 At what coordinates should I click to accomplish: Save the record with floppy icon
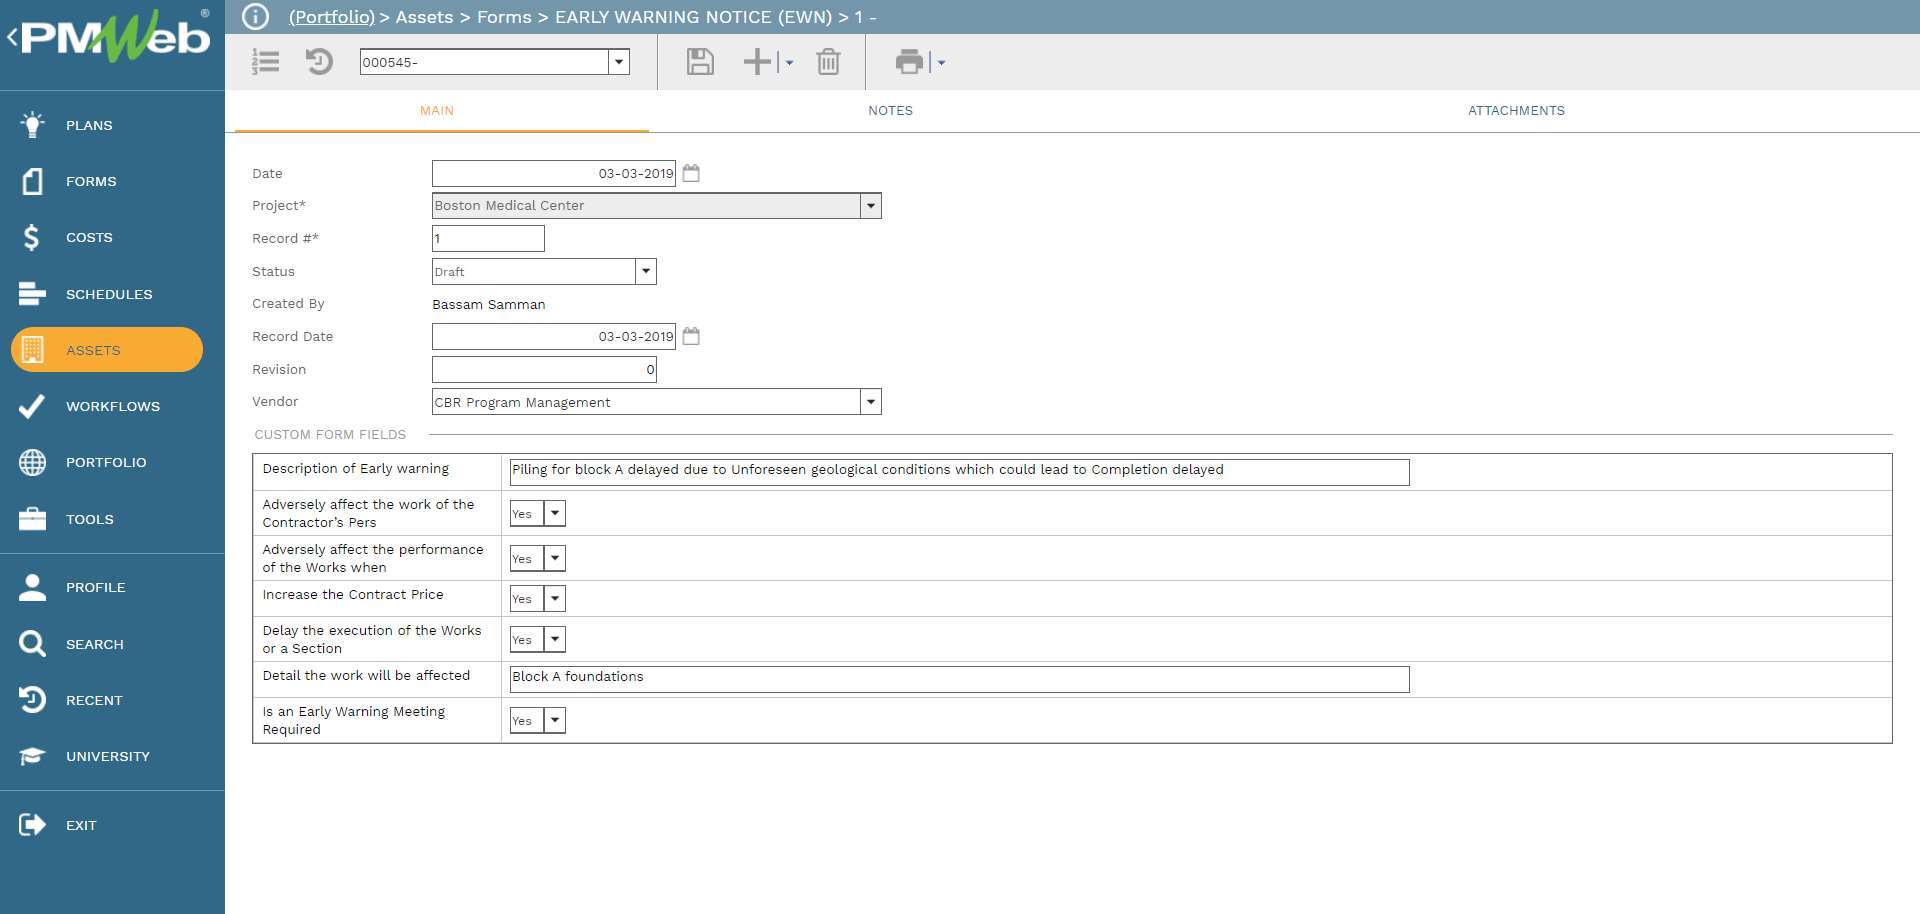pyautogui.click(x=700, y=62)
